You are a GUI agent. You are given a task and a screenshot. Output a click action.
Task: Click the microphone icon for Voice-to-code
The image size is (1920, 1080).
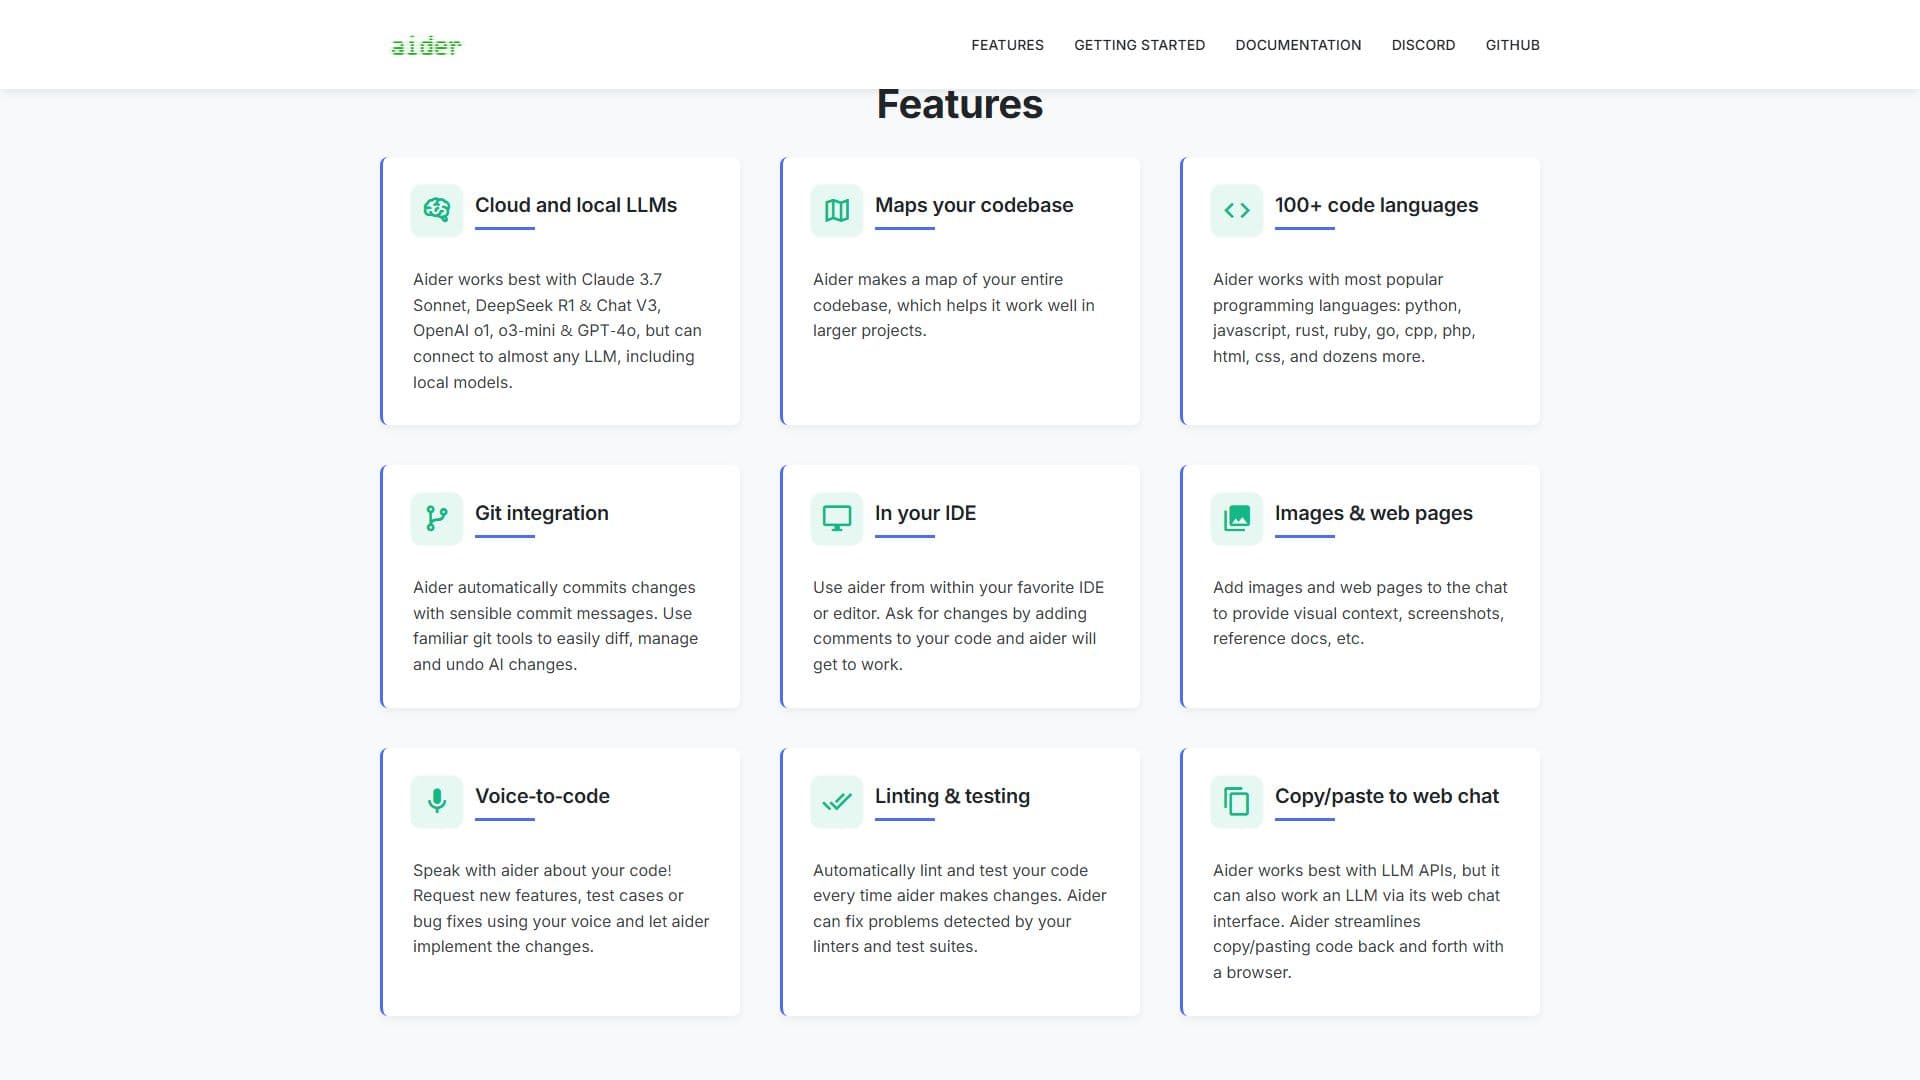click(437, 801)
